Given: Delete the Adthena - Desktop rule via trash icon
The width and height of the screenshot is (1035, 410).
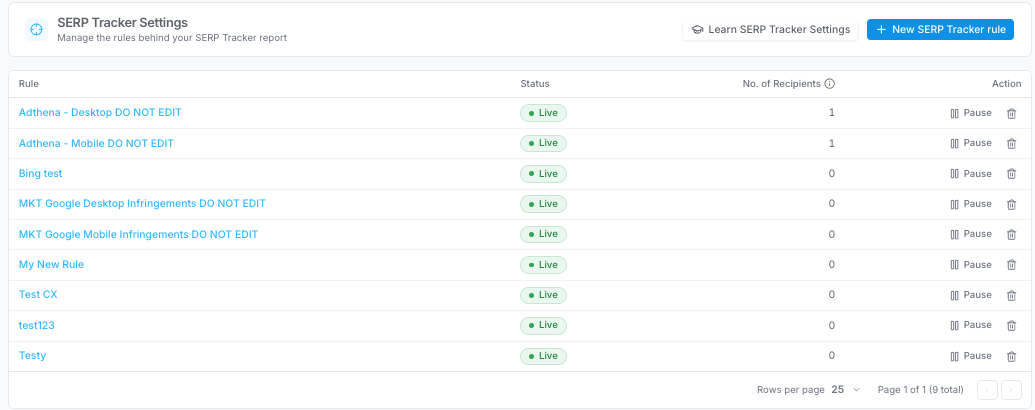Looking at the screenshot, I should click(1011, 114).
